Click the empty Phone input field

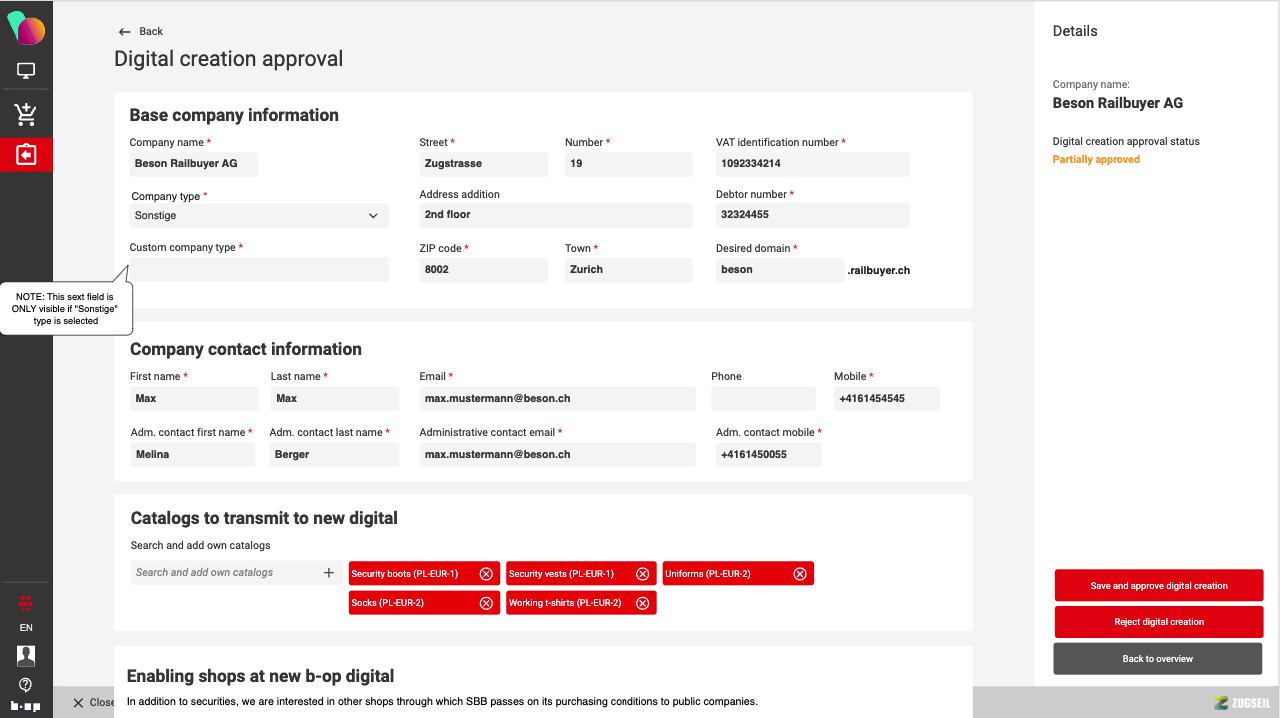coord(763,399)
